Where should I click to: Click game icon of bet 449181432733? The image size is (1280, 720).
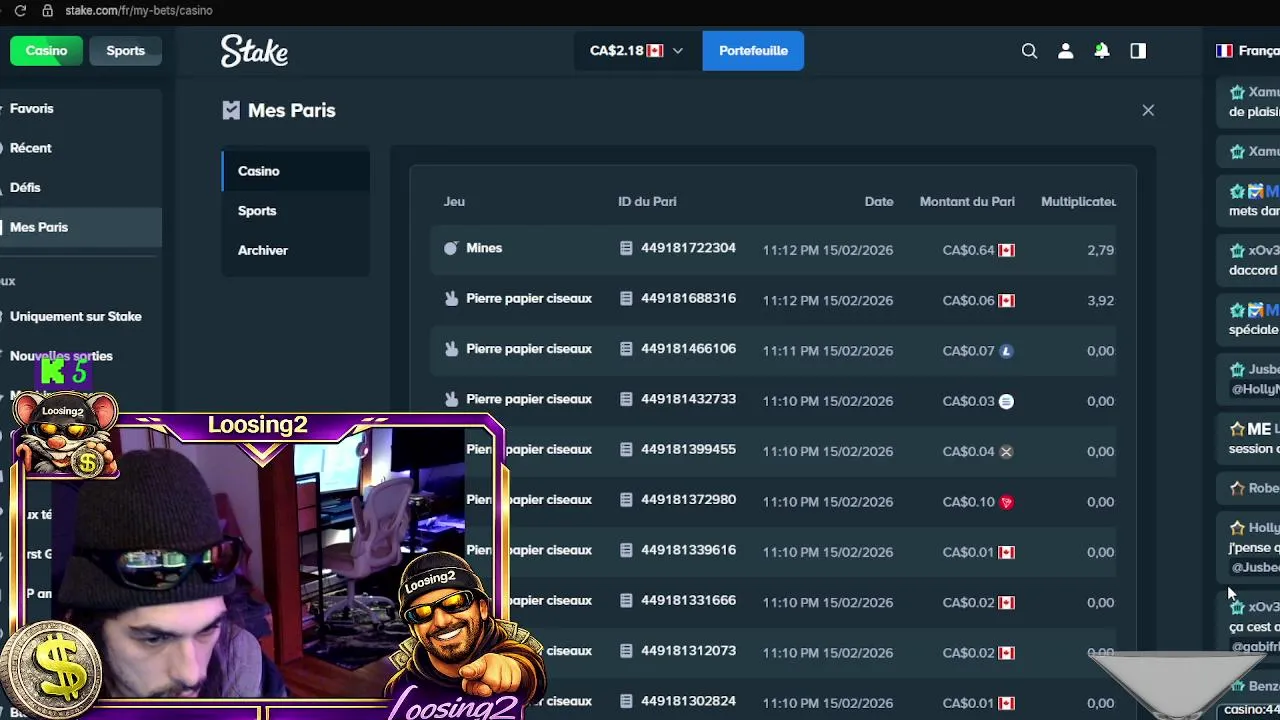pos(451,399)
